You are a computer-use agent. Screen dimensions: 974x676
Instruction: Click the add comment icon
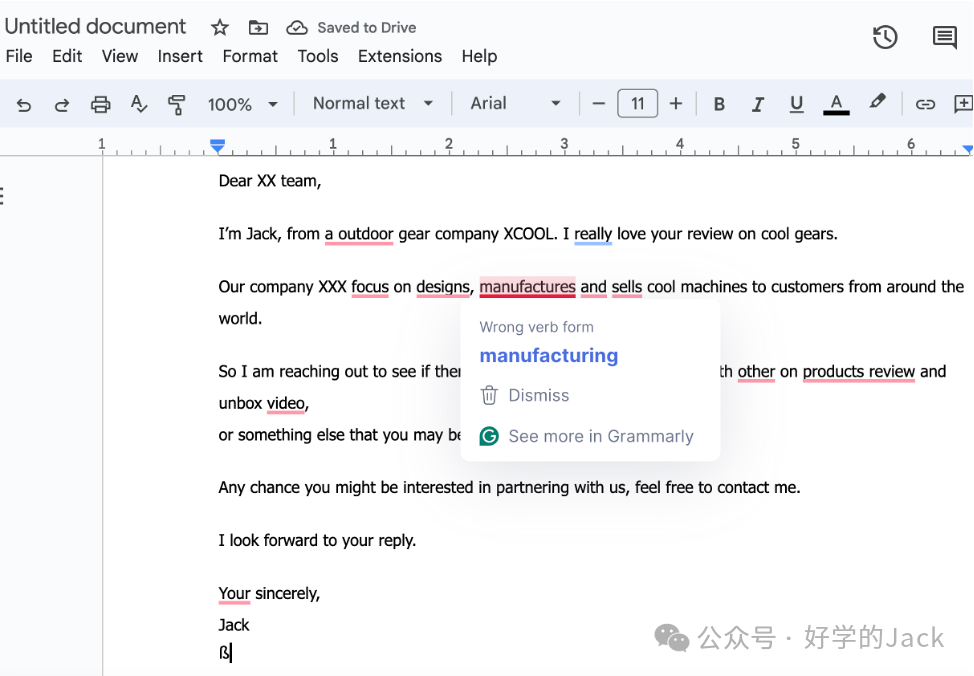click(x=963, y=104)
